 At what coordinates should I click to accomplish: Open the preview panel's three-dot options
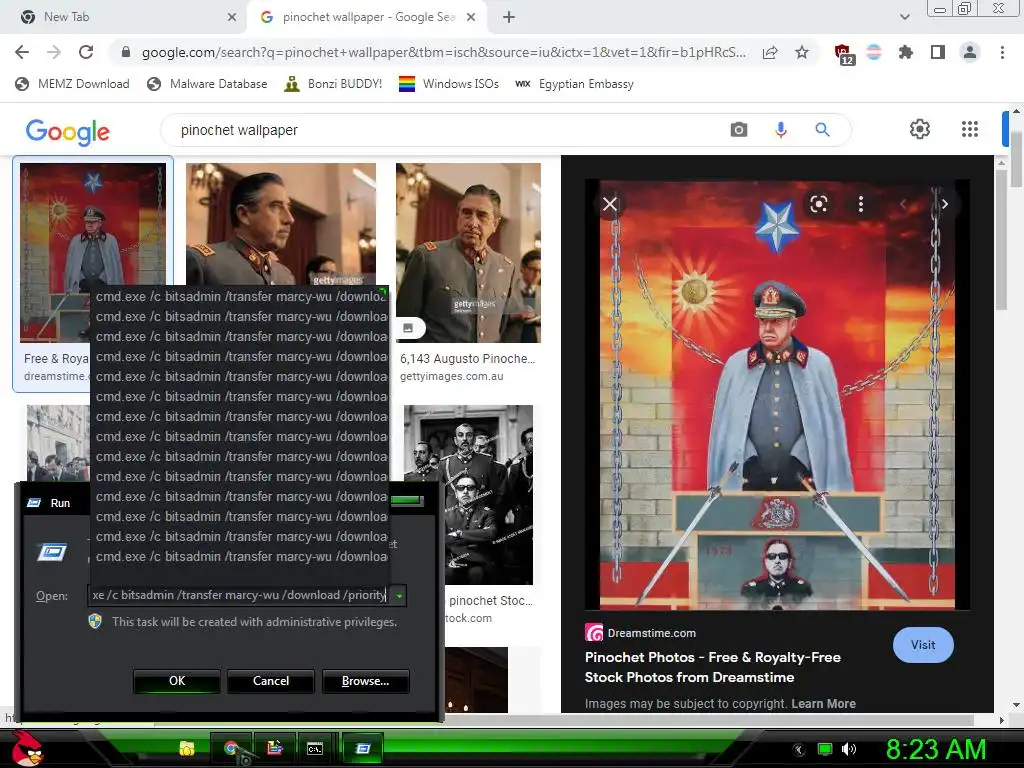tap(861, 204)
